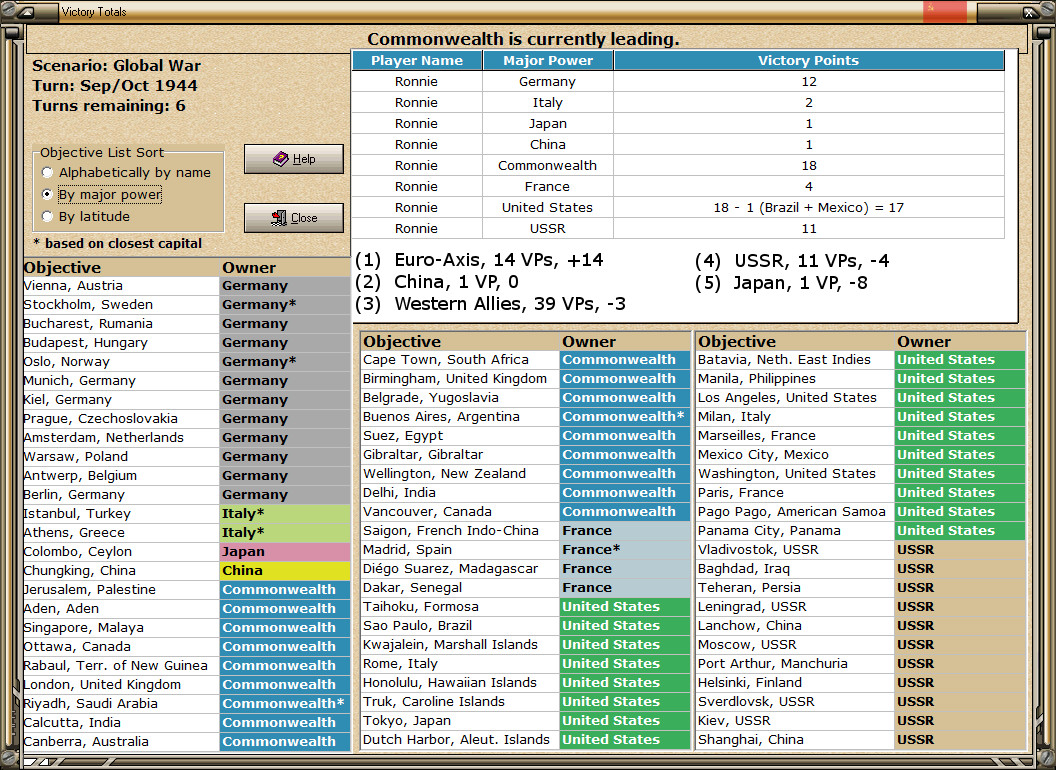This screenshot has width=1056, height=770.
Task: Select Saigon, French Indo-China objective
Action: pyautogui.click(x=460, y=531)
